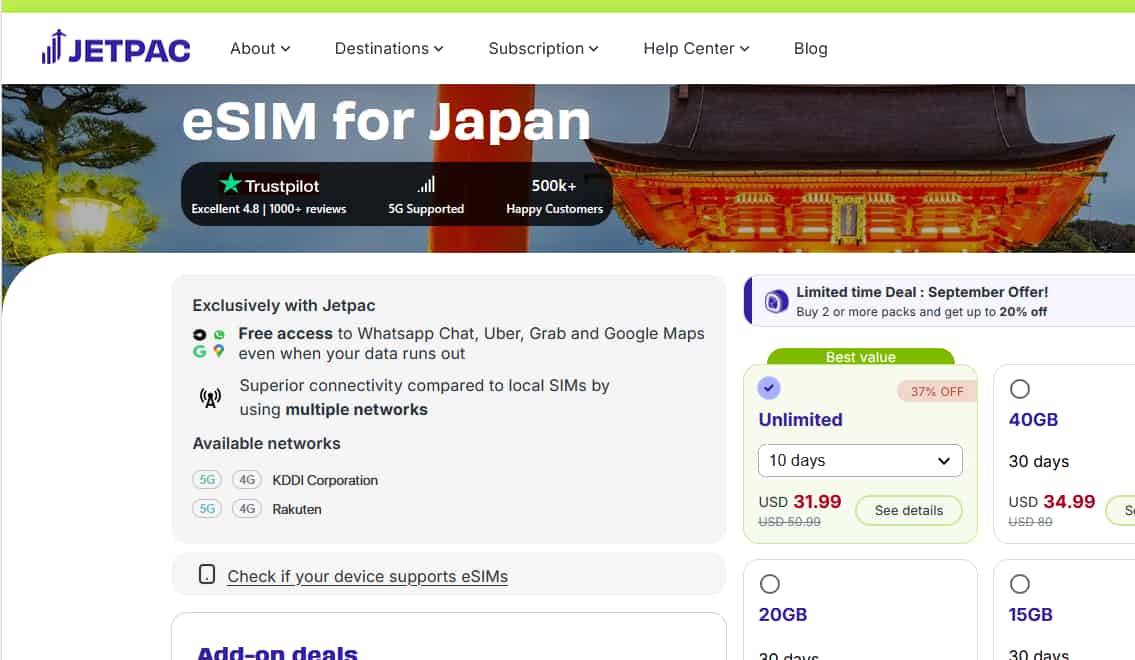Click the 37% OFF badge
This screenshot has height=660, width=1135.
[x=937, y=392]
